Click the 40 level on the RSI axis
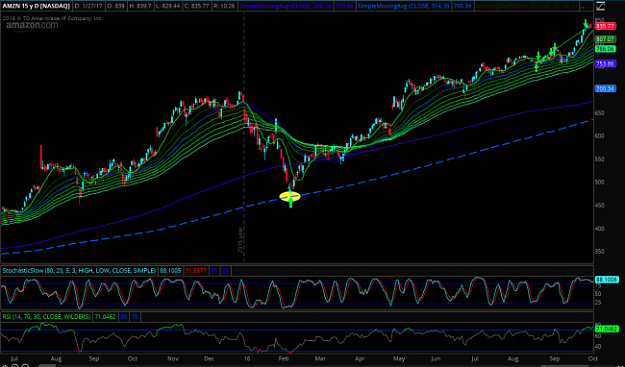 (597, 346)
